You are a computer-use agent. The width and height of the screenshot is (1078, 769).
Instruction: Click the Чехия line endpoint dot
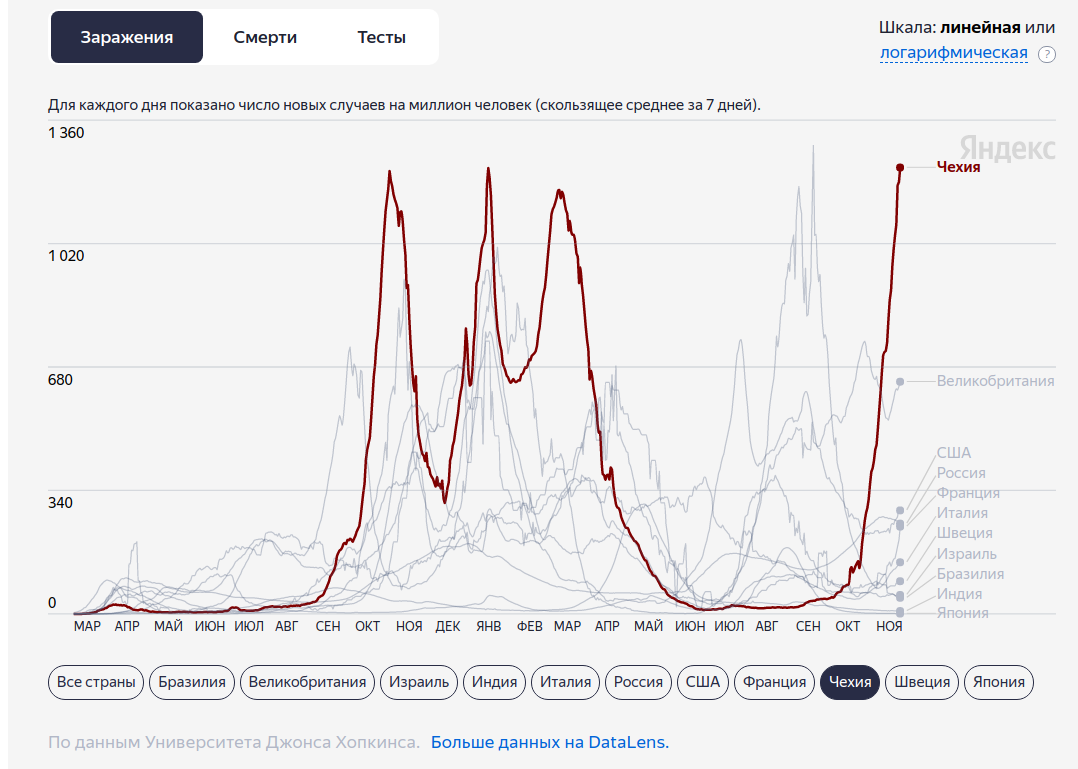point(900,167)
